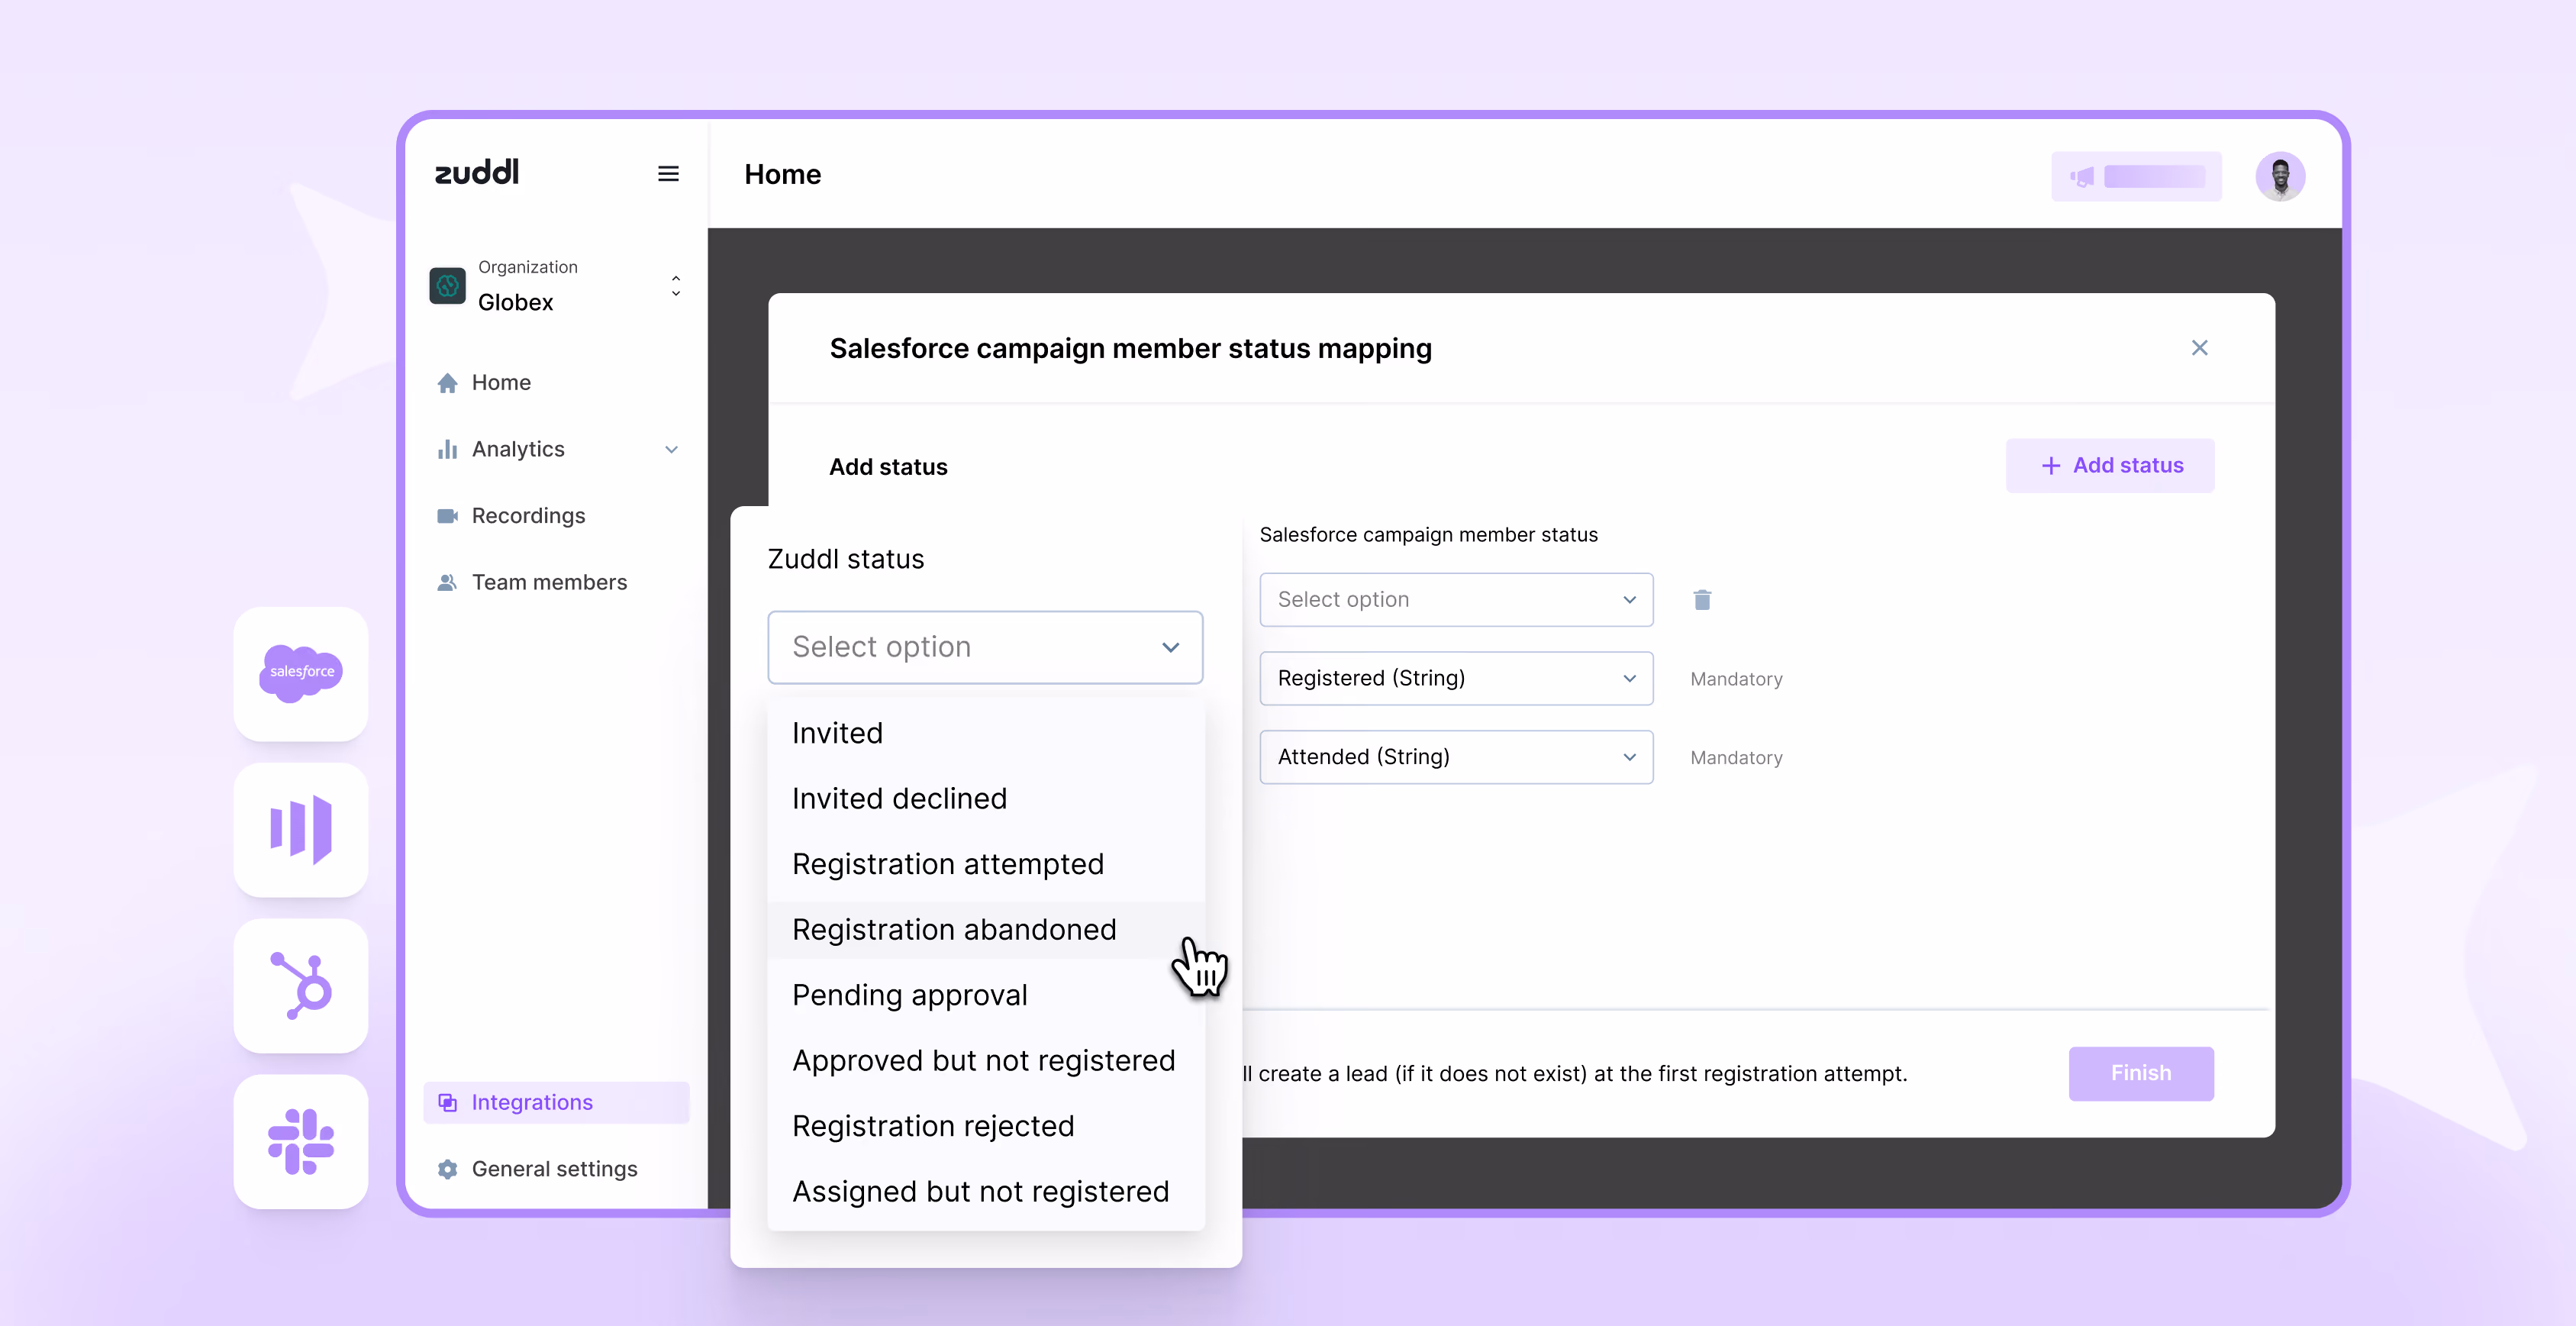Viewport: 2576px width, 1326px height.
Task: Click the Finish button
Action: pos(2141,1073)
